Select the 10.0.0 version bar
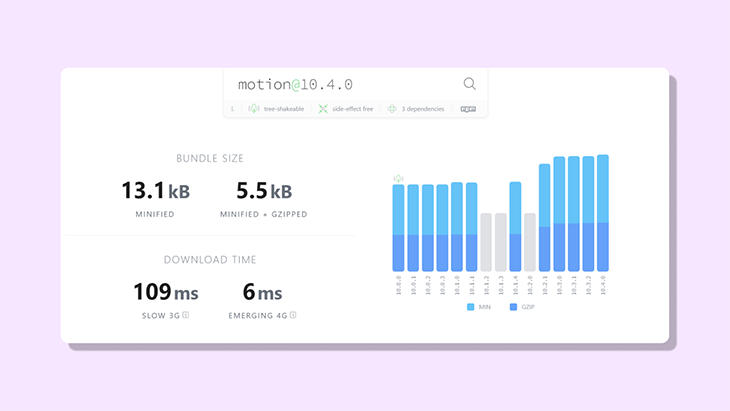 (398, 228)
